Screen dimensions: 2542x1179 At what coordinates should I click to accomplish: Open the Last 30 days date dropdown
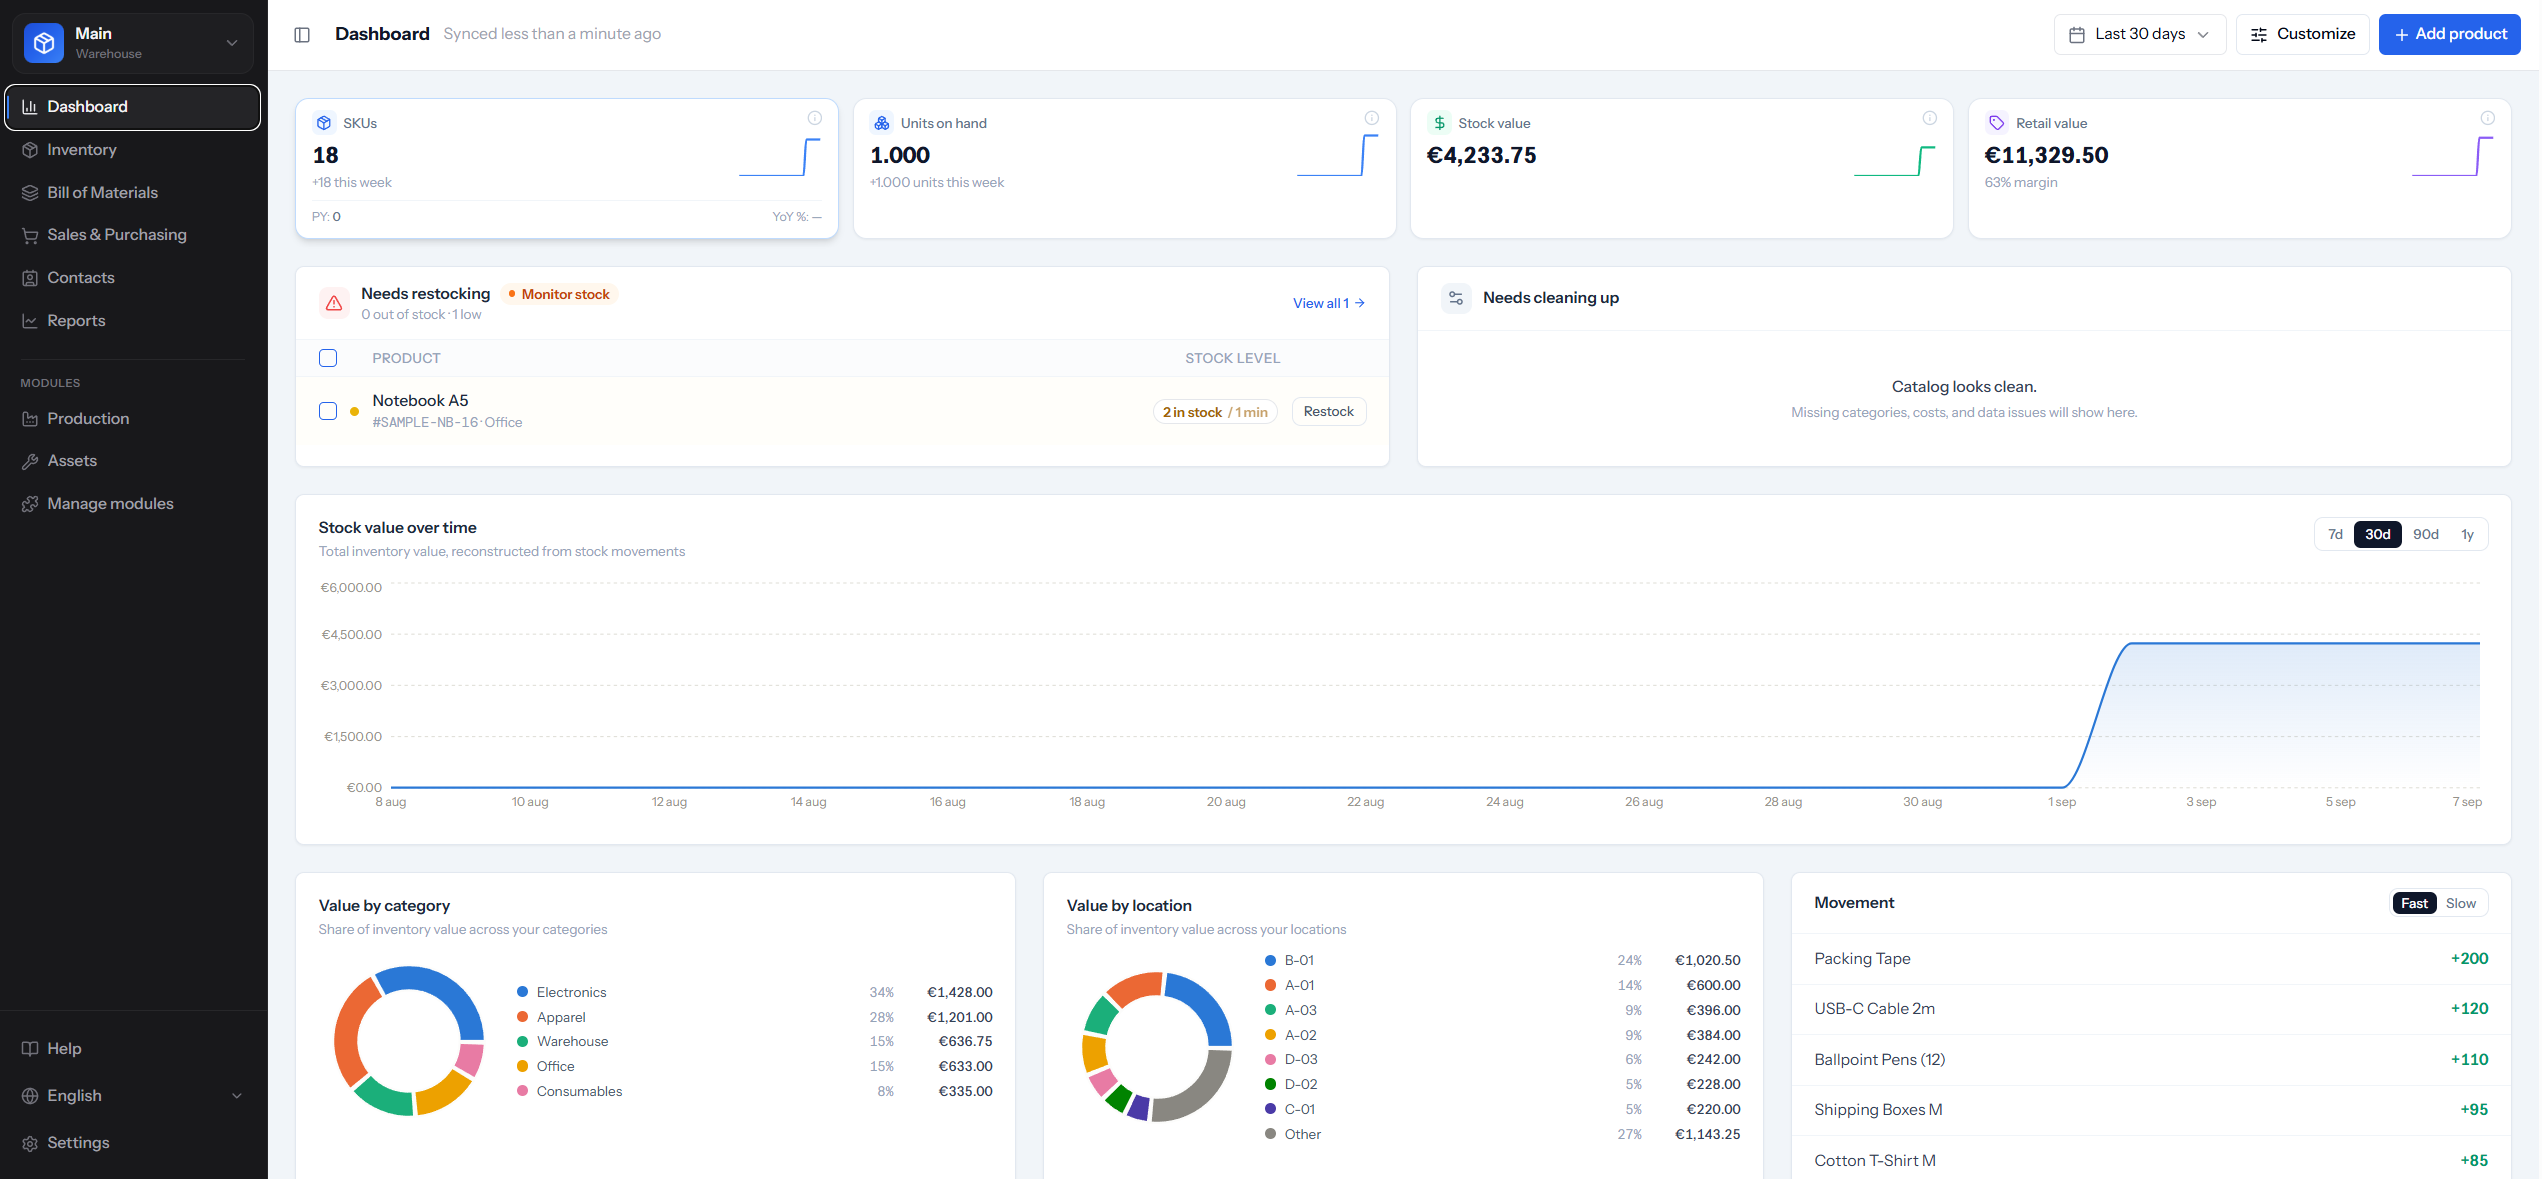coord(2140,34)
